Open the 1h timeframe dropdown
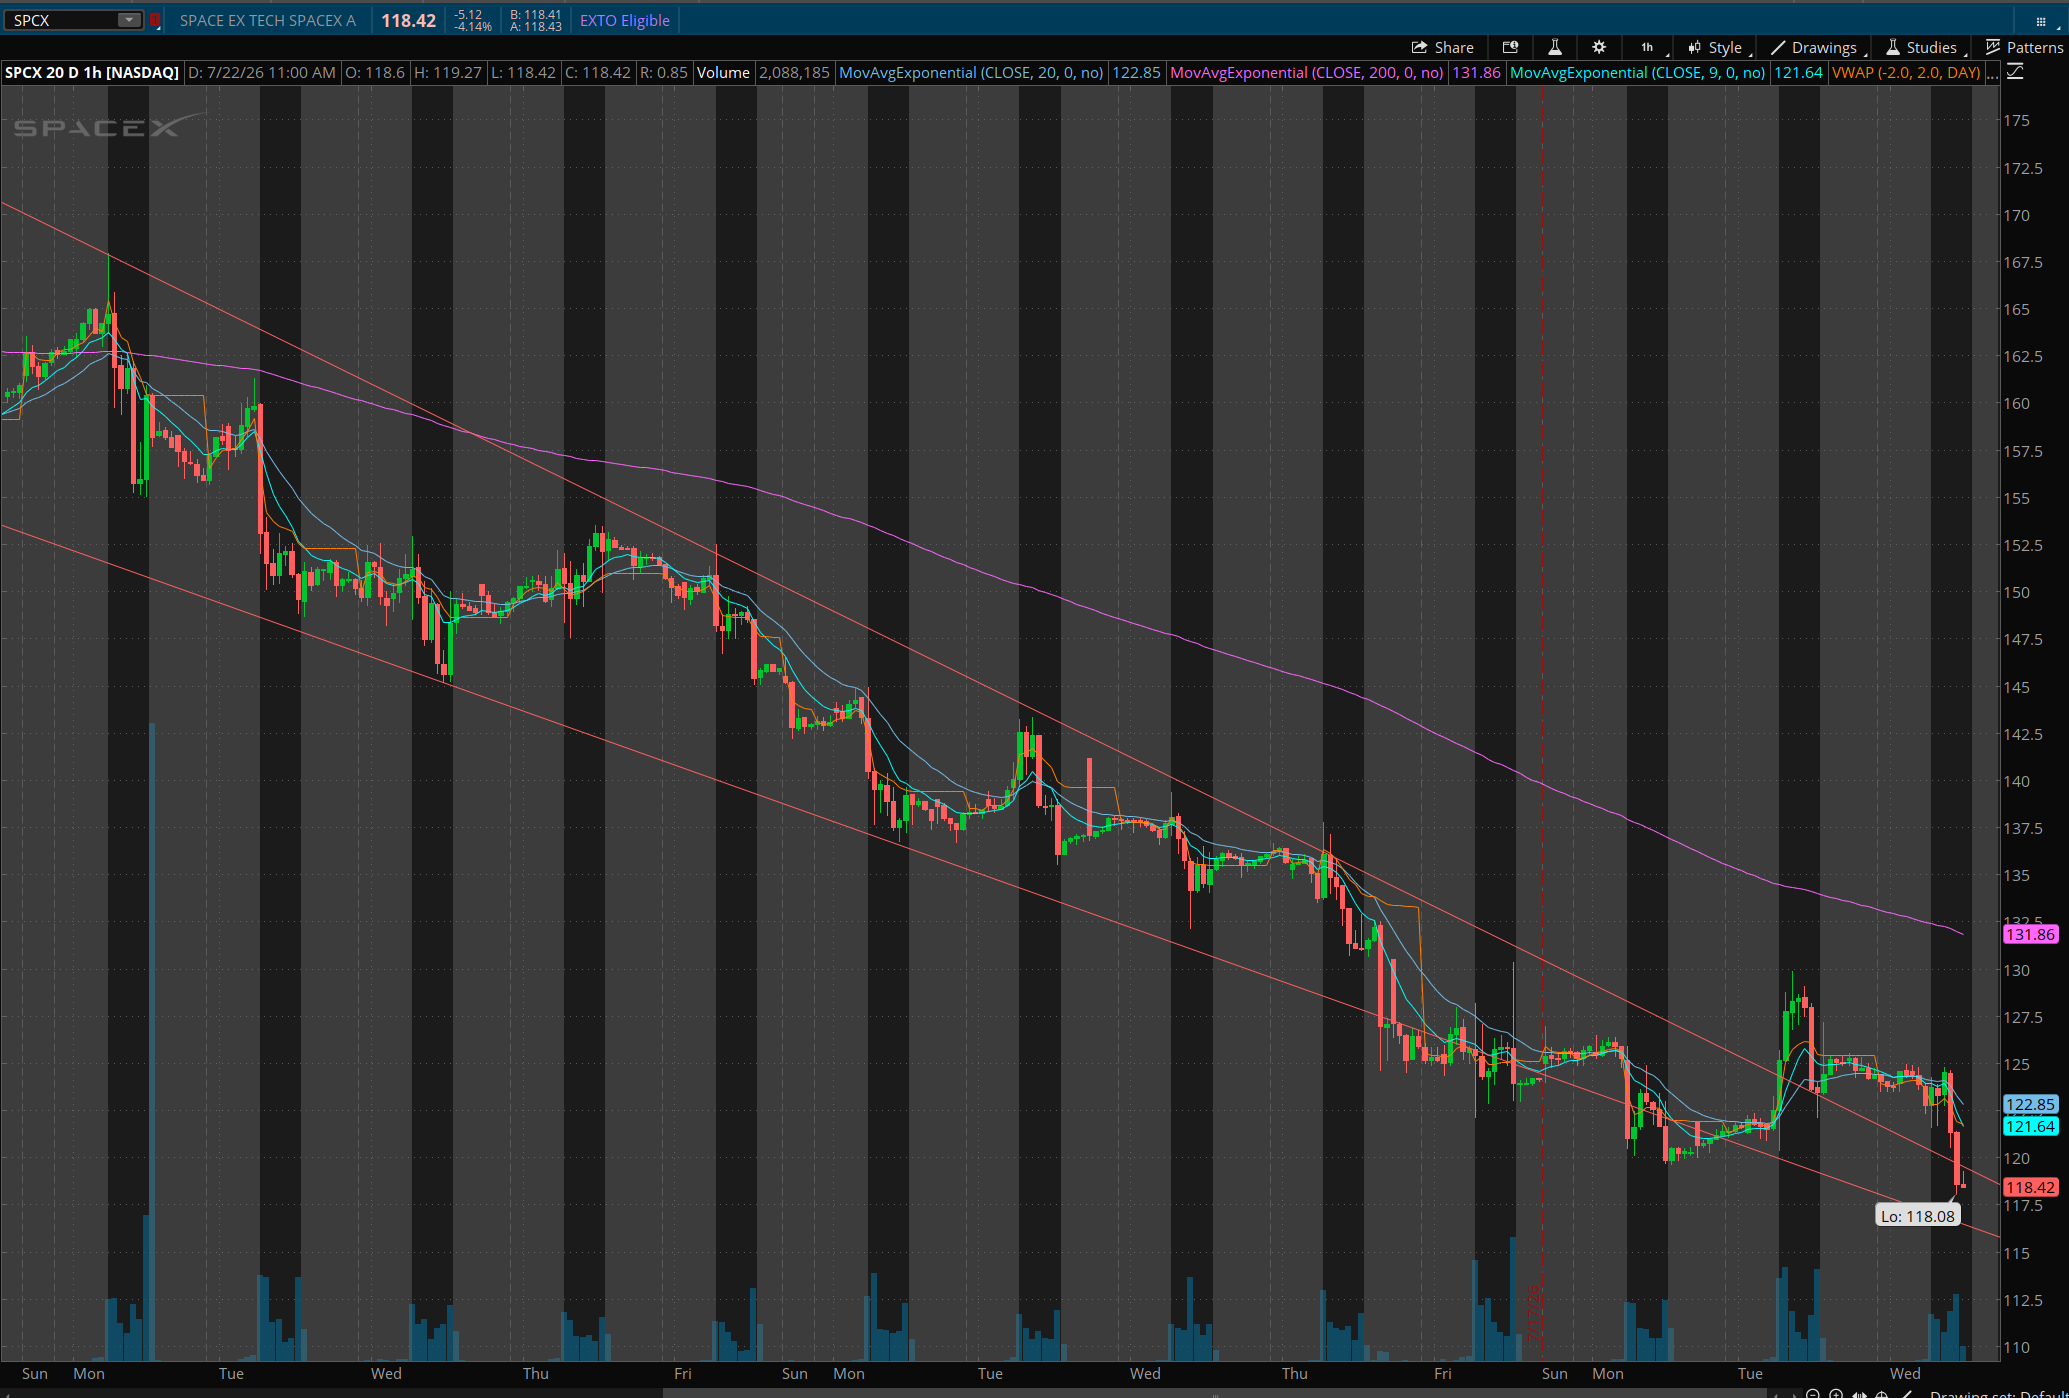This screenshot has height=1398, width=2069. pyautogui.click(x=1649, y=47)
